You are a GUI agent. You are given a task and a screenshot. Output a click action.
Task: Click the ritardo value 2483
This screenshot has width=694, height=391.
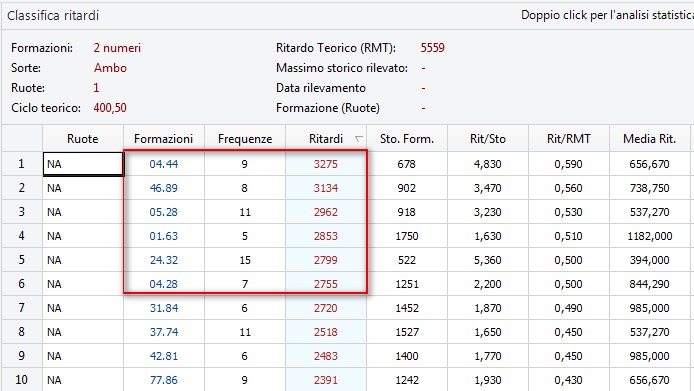point(326,356)
